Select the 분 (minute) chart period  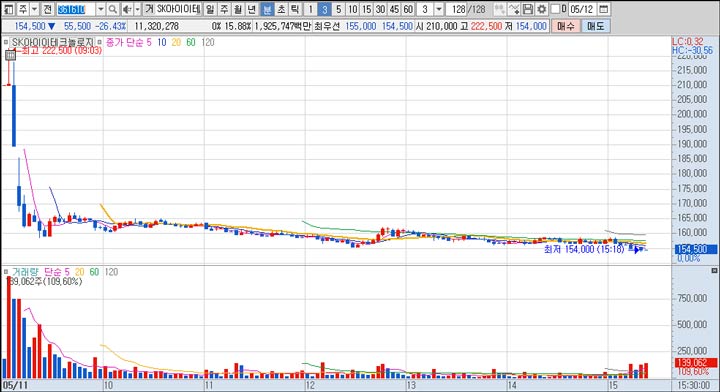coord(267,9)
